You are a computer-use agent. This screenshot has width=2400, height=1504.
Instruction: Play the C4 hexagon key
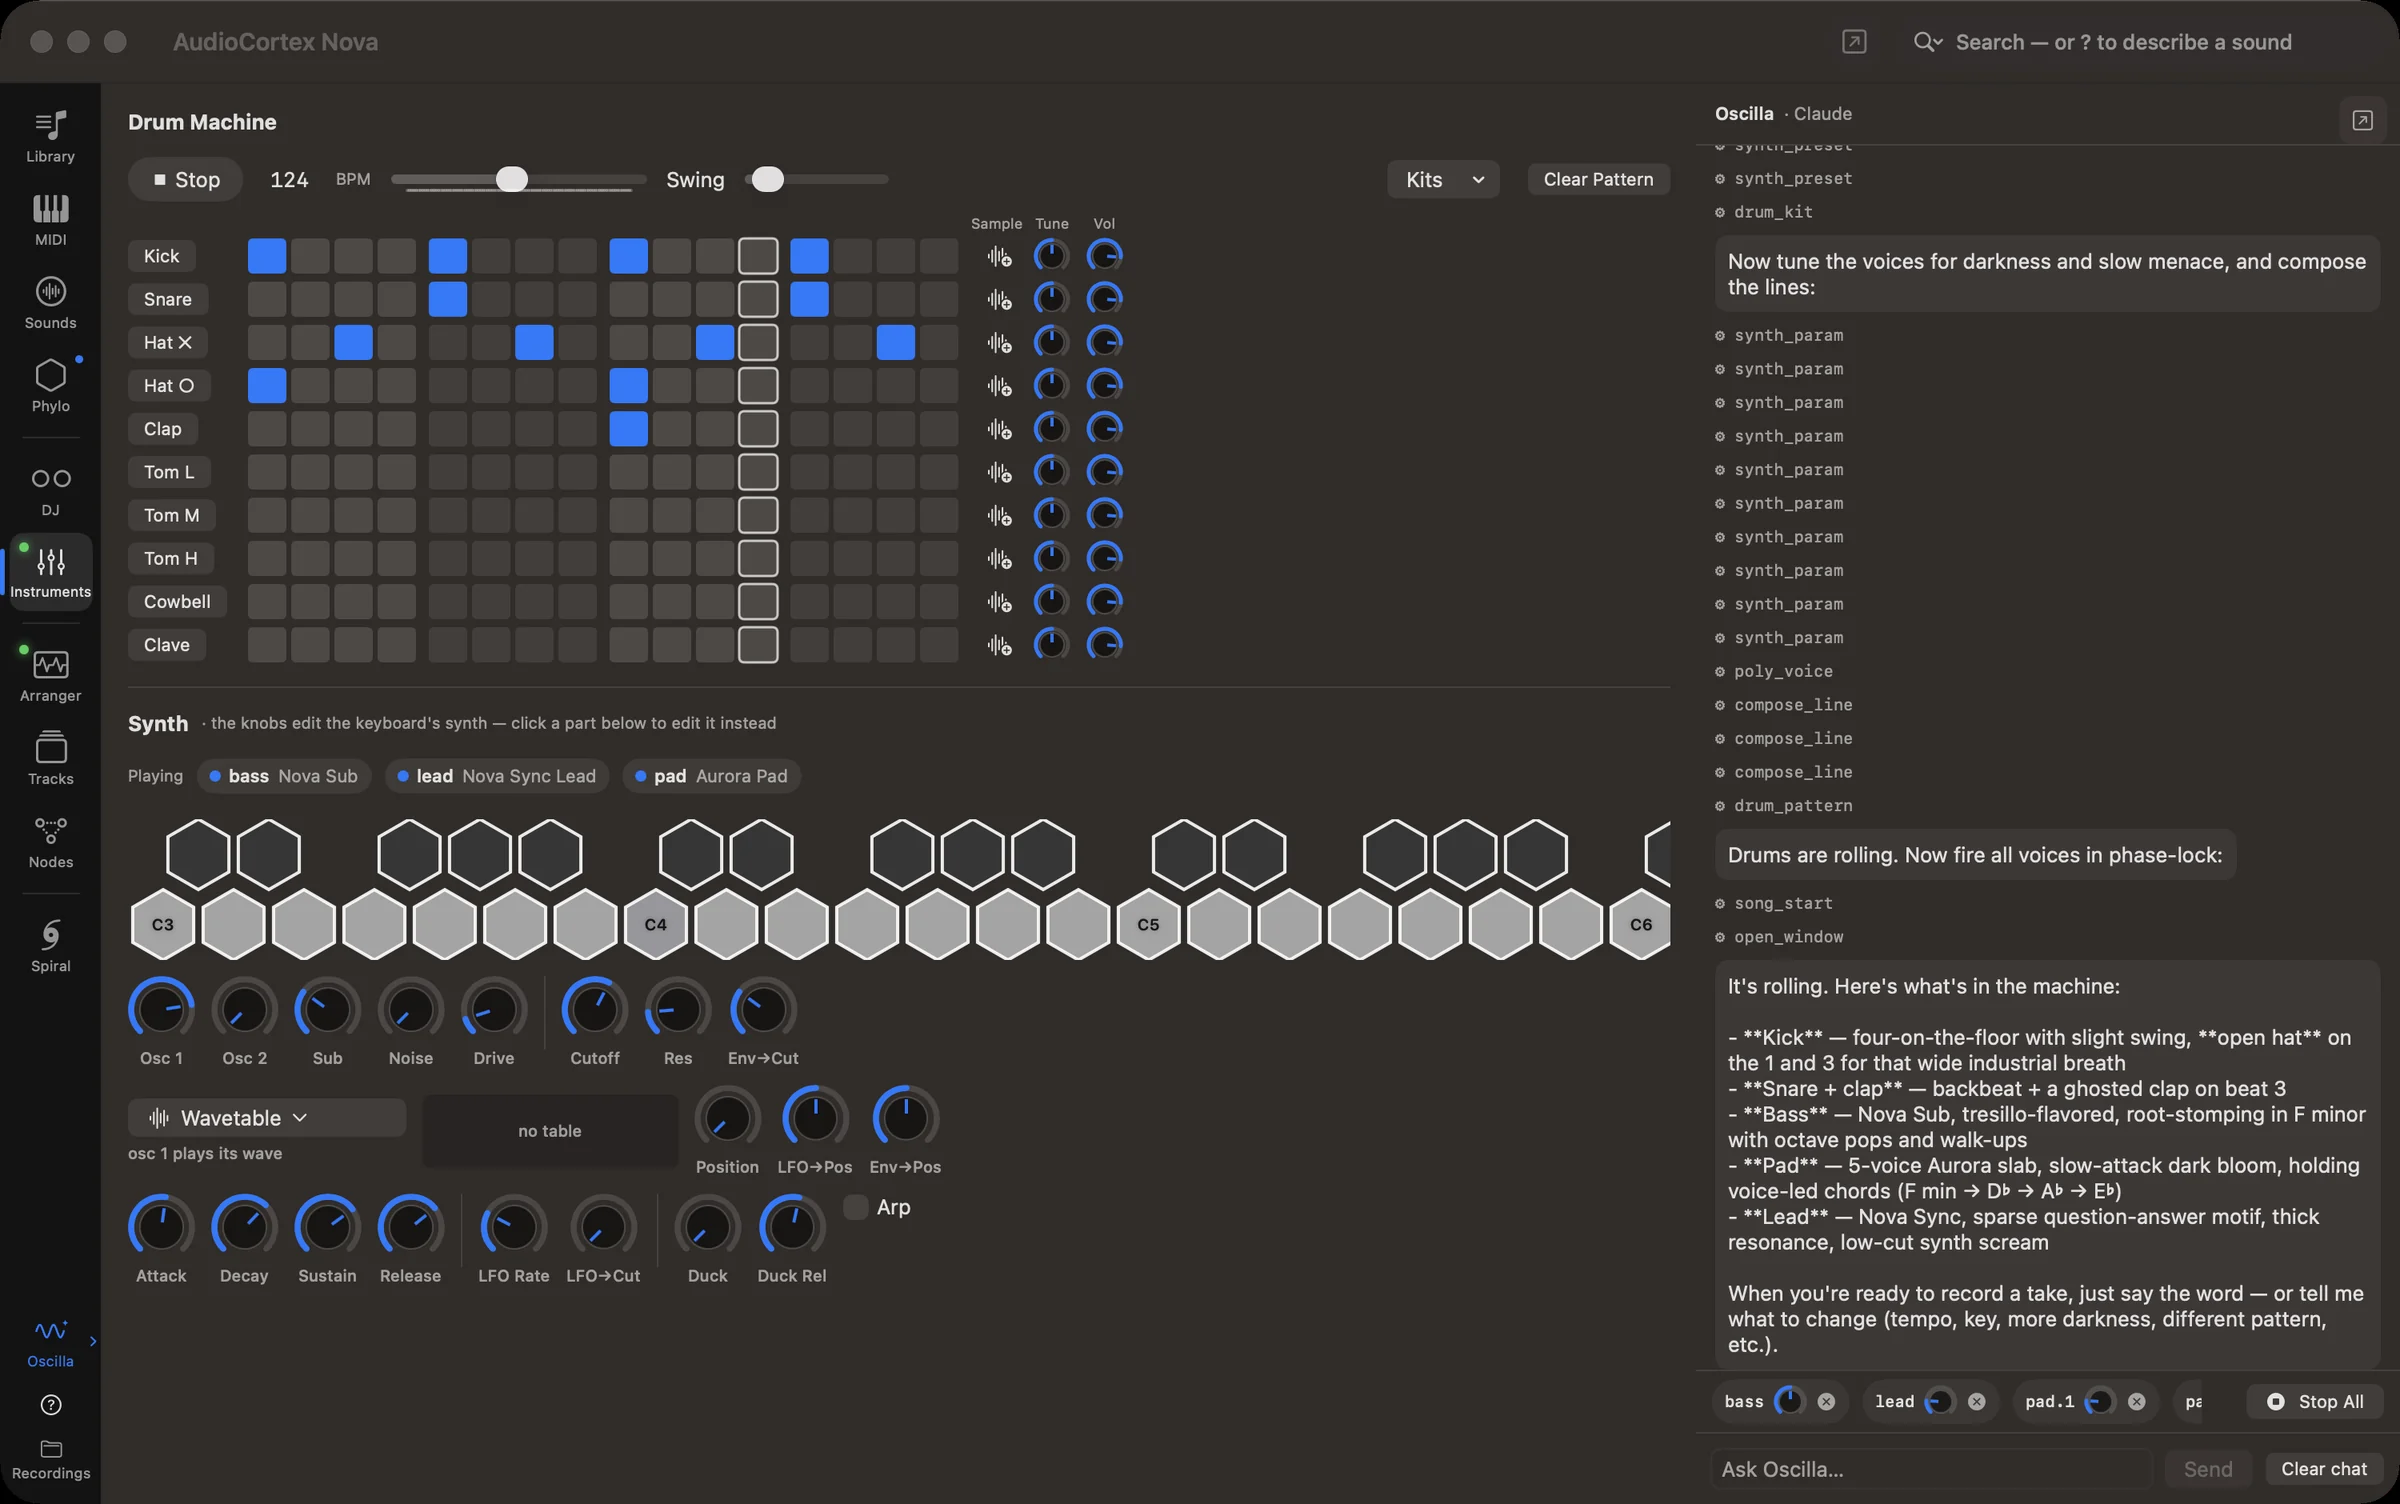[x=655, y=924]
